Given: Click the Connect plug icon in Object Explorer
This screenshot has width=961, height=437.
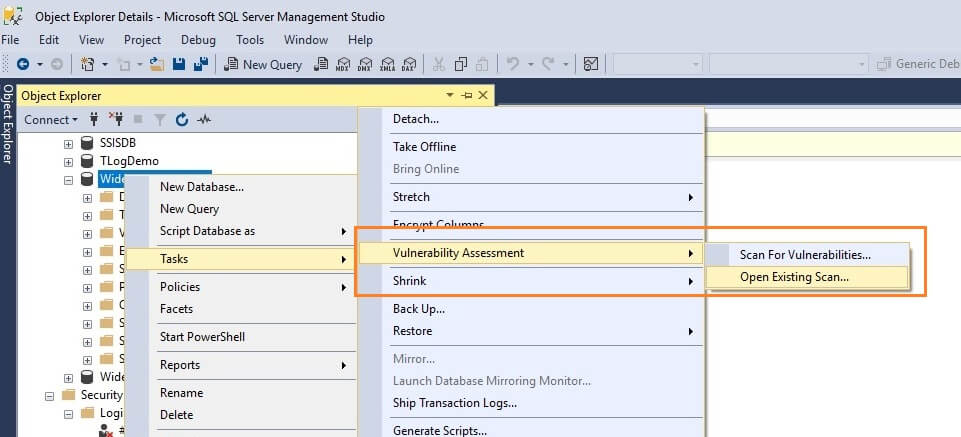Looking at the screenshot, I should point(94,119).
